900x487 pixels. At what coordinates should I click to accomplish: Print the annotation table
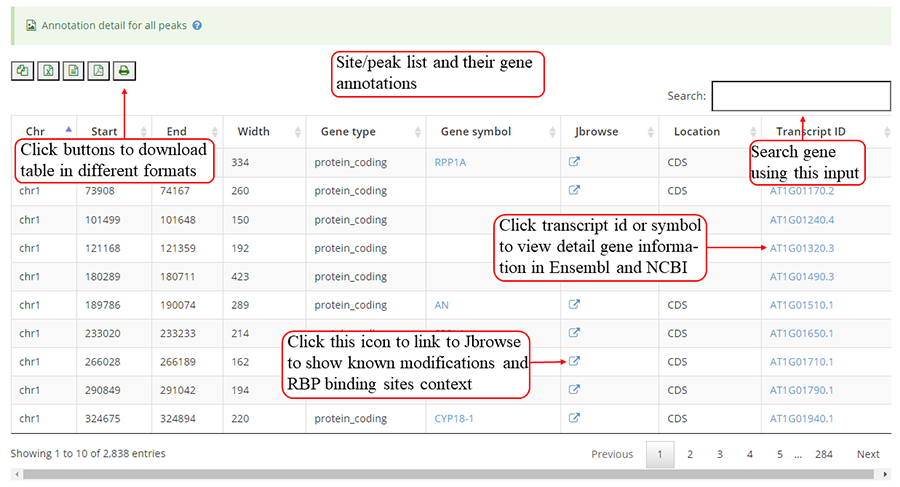tap(124, 70)
